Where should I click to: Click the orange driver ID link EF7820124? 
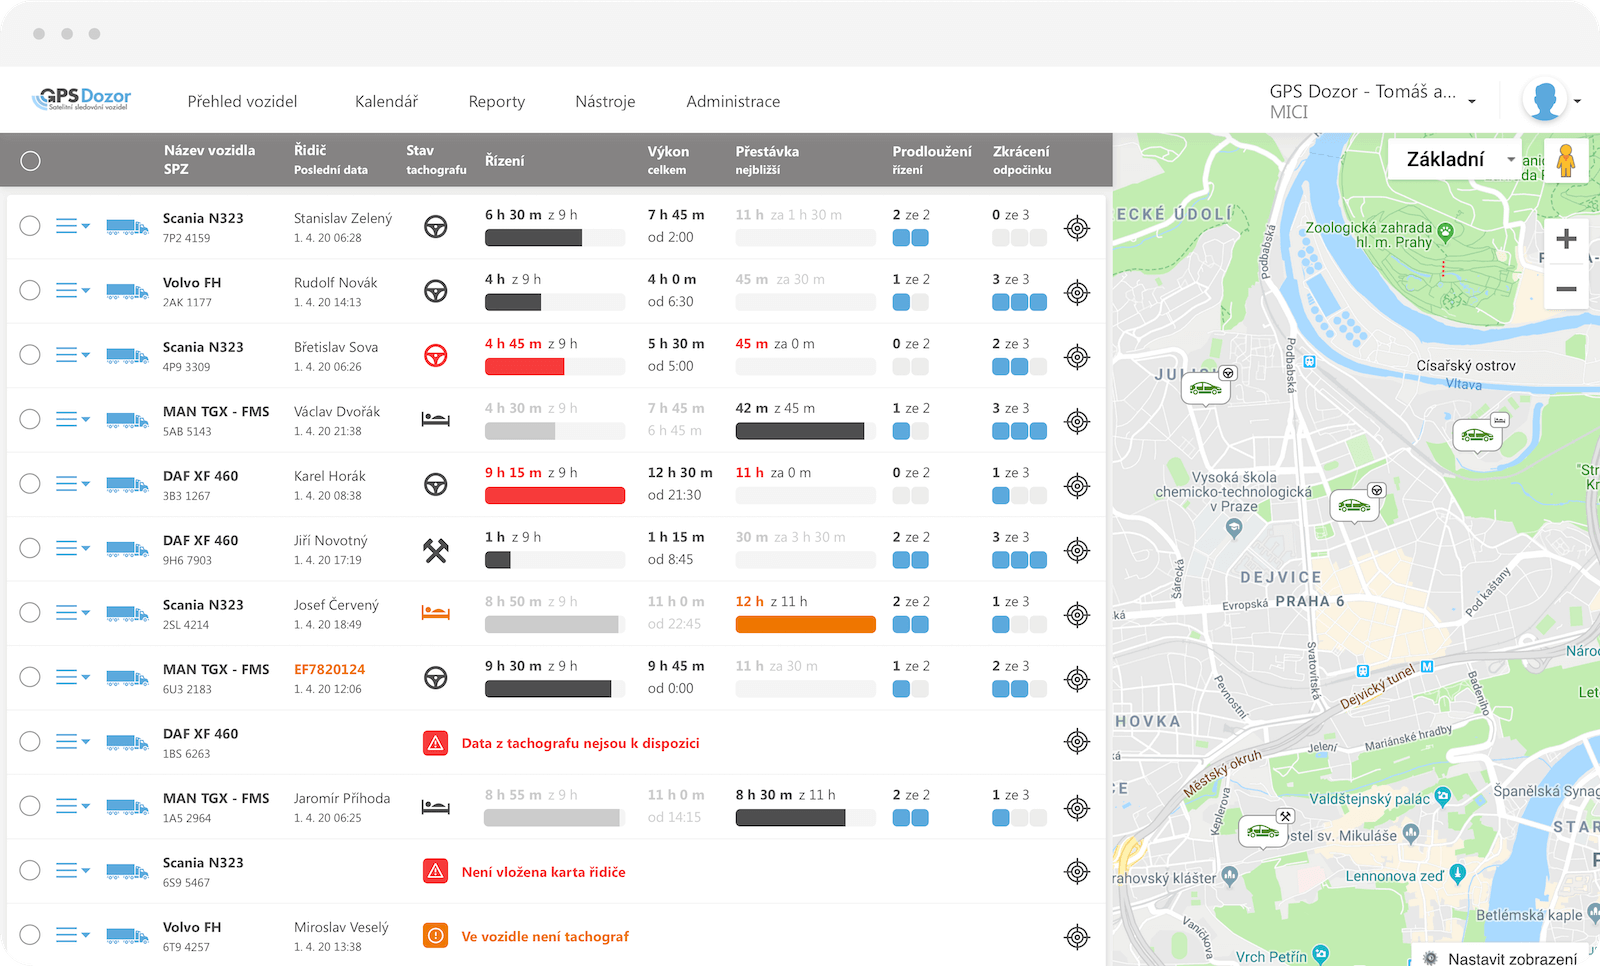[329, 669]
